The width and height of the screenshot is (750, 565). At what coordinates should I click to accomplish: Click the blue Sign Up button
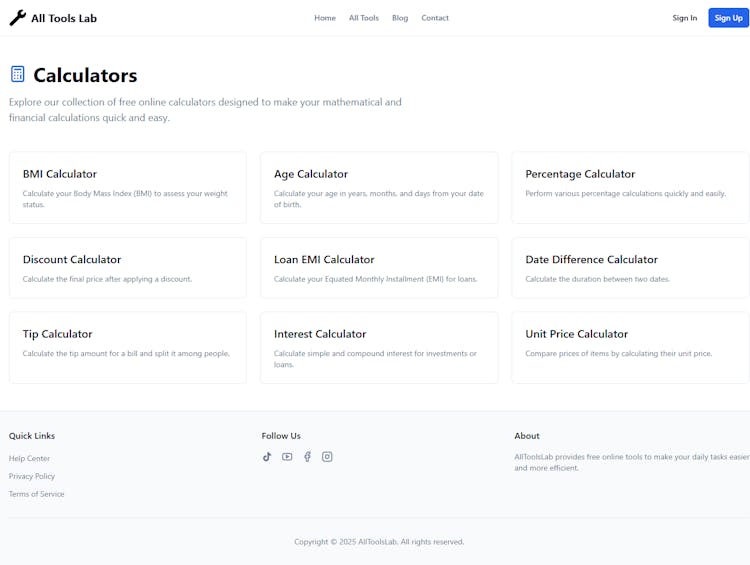pyautogui.click(x=728, y=18)
